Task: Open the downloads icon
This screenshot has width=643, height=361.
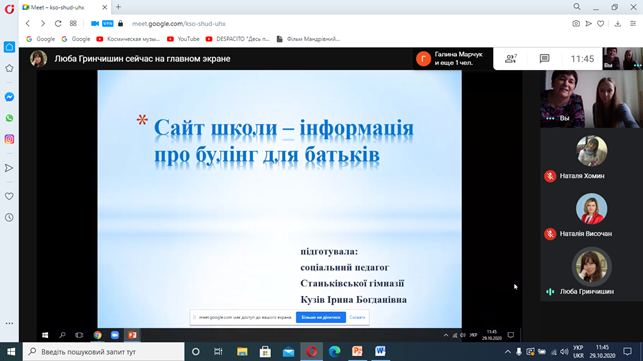Action: tap(618, 23)
